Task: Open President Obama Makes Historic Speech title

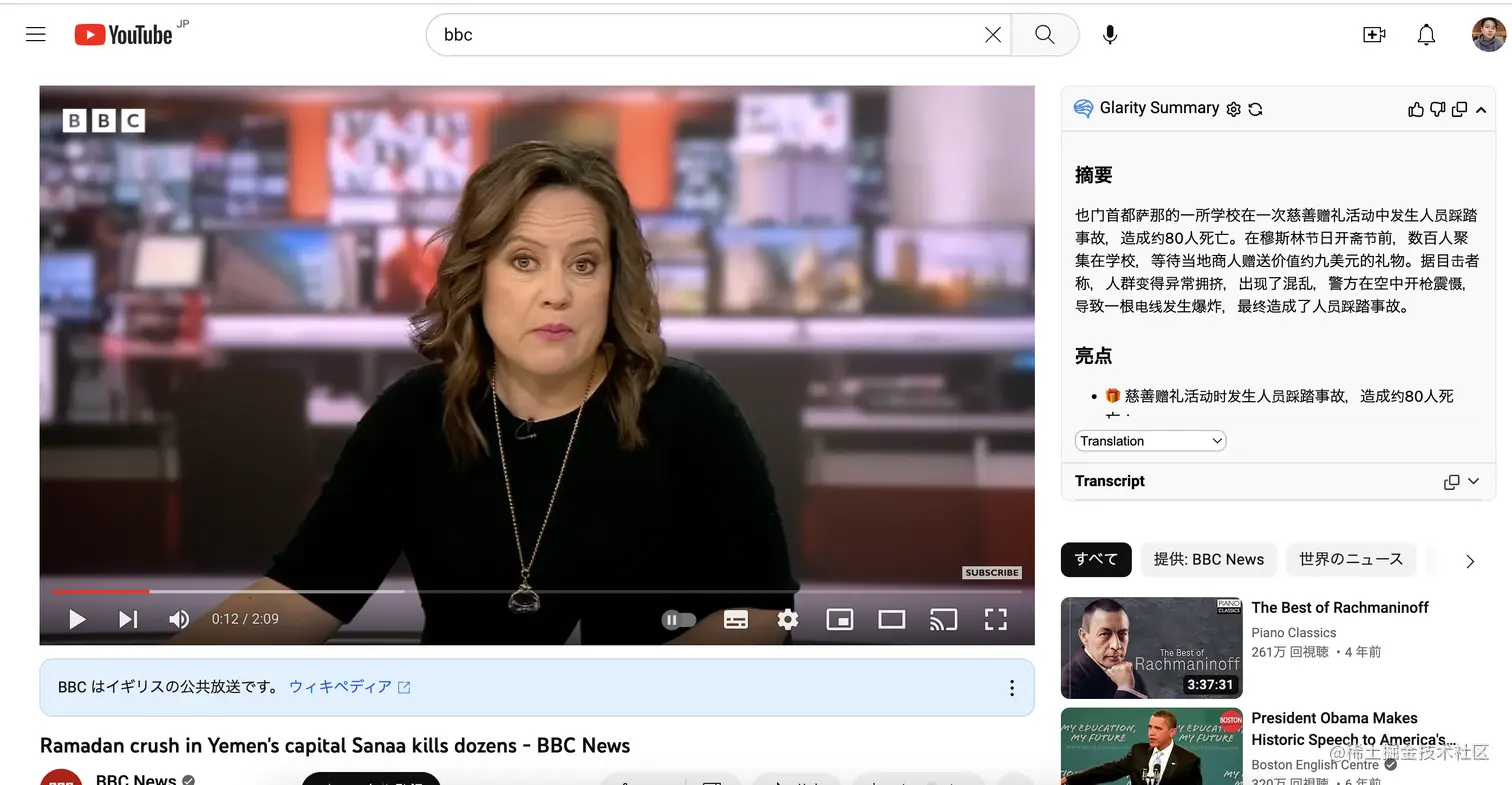Action: [1354, 729]
